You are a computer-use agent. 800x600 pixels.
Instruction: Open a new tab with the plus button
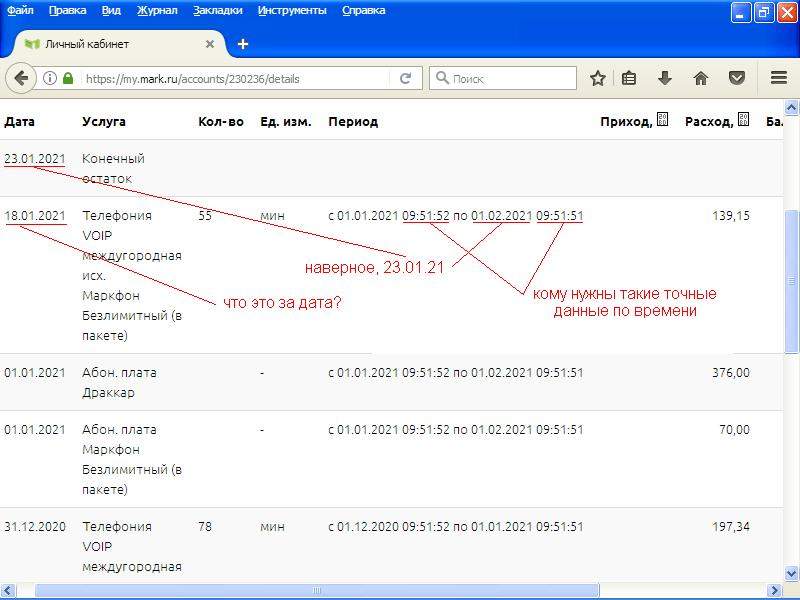tap(243, 44)
